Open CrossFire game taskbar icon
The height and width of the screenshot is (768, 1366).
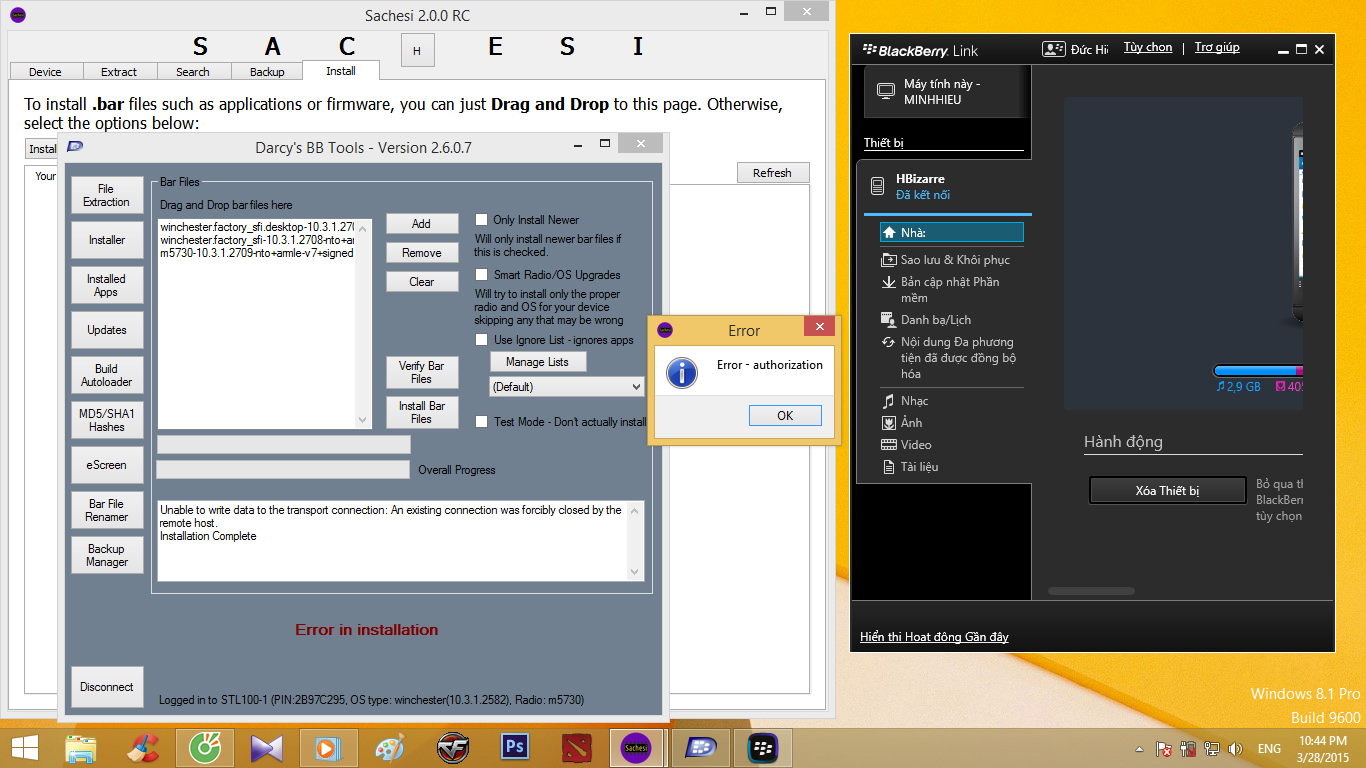453,747
